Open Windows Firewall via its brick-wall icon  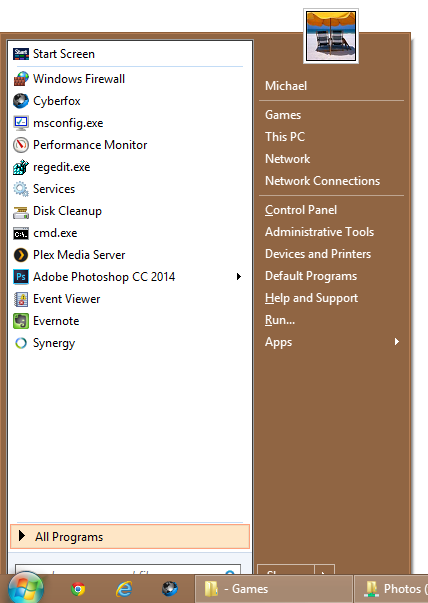(x=21, y=79)
